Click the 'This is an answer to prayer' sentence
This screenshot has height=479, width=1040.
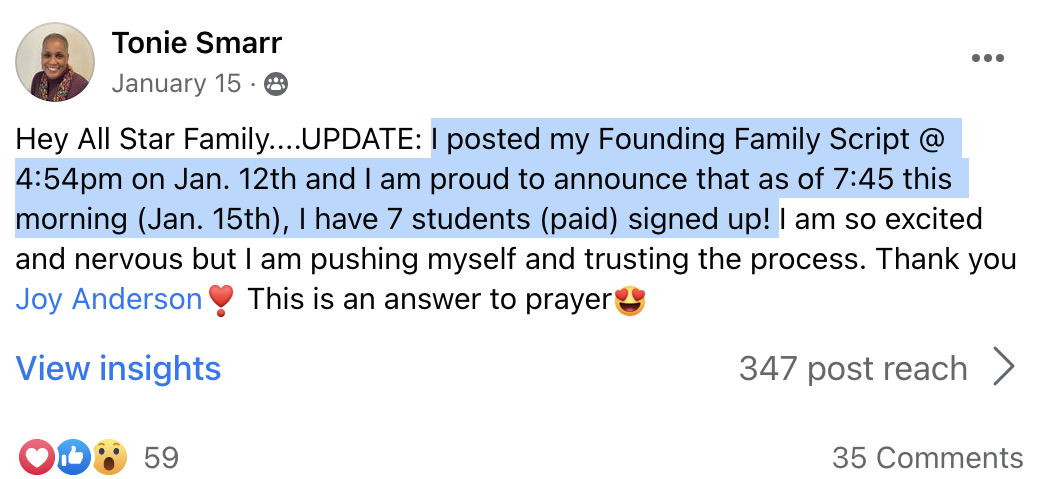coord(428,301)
